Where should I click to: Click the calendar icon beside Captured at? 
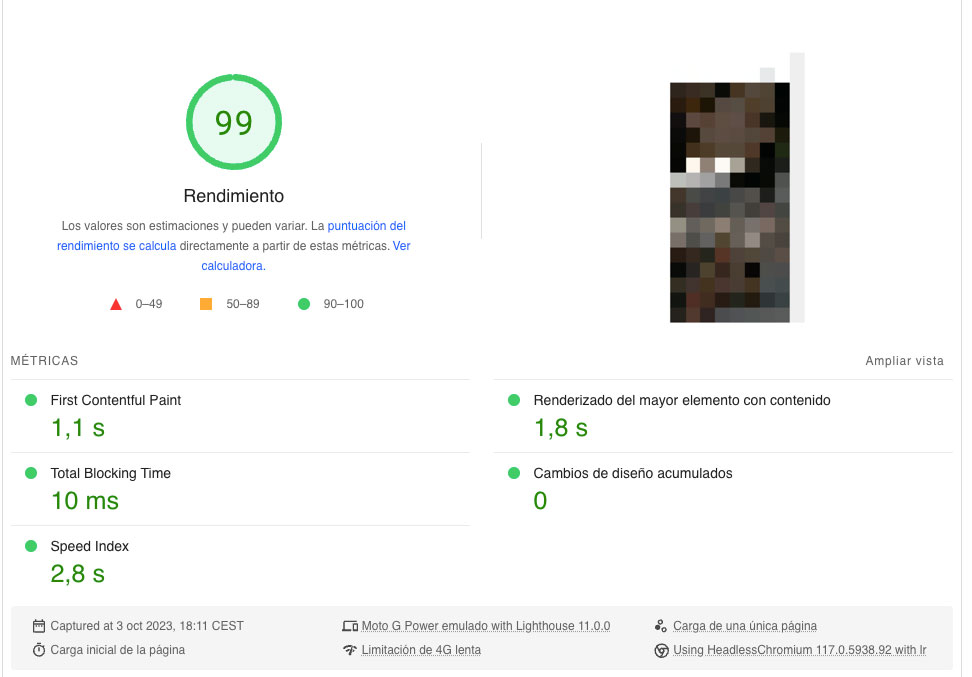click(x=39, y=626)
